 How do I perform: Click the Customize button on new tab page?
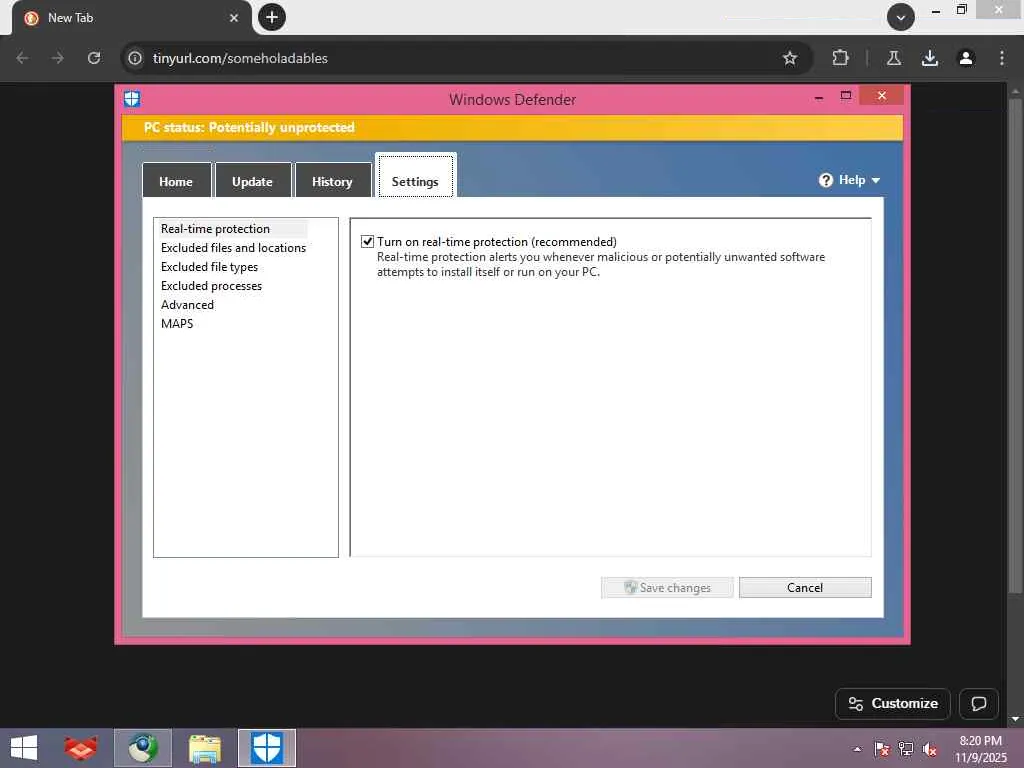point(893,703)
